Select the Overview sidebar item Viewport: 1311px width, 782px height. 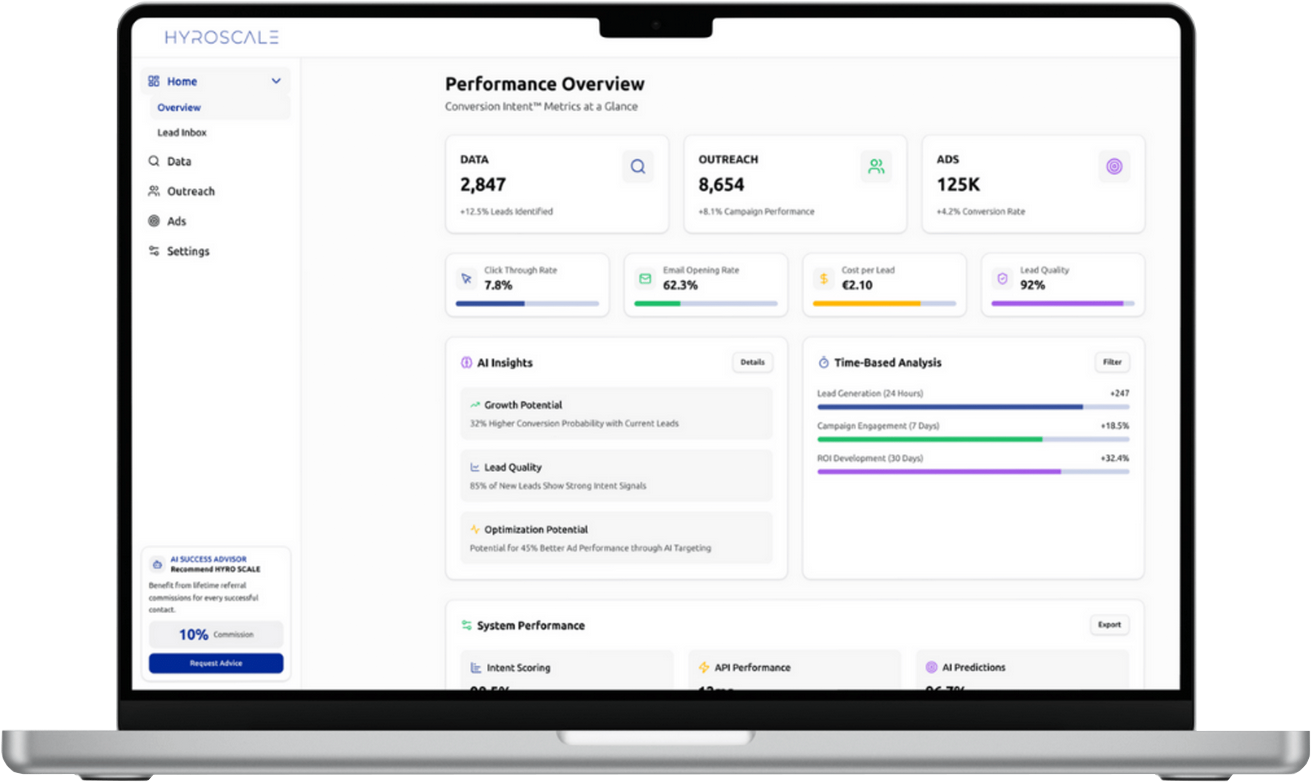coord(179,107)
